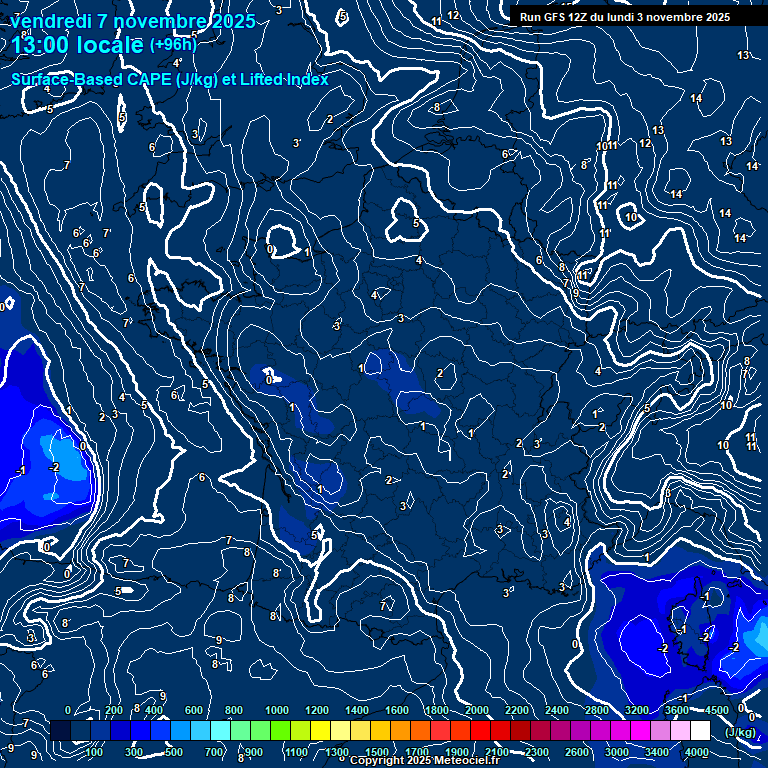Click 'Surface-Based CAPE (J/kg) et Lifted Index' title

pyautogui.click(x=169, y=79)
